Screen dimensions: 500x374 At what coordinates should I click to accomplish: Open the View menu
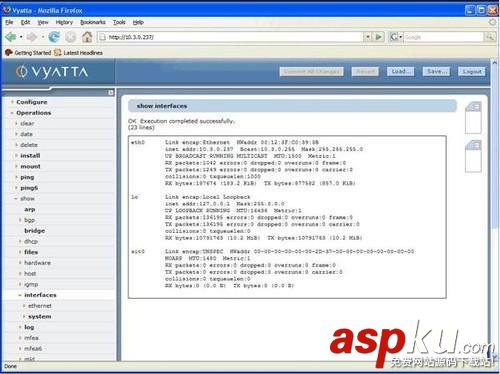(43, 22)
